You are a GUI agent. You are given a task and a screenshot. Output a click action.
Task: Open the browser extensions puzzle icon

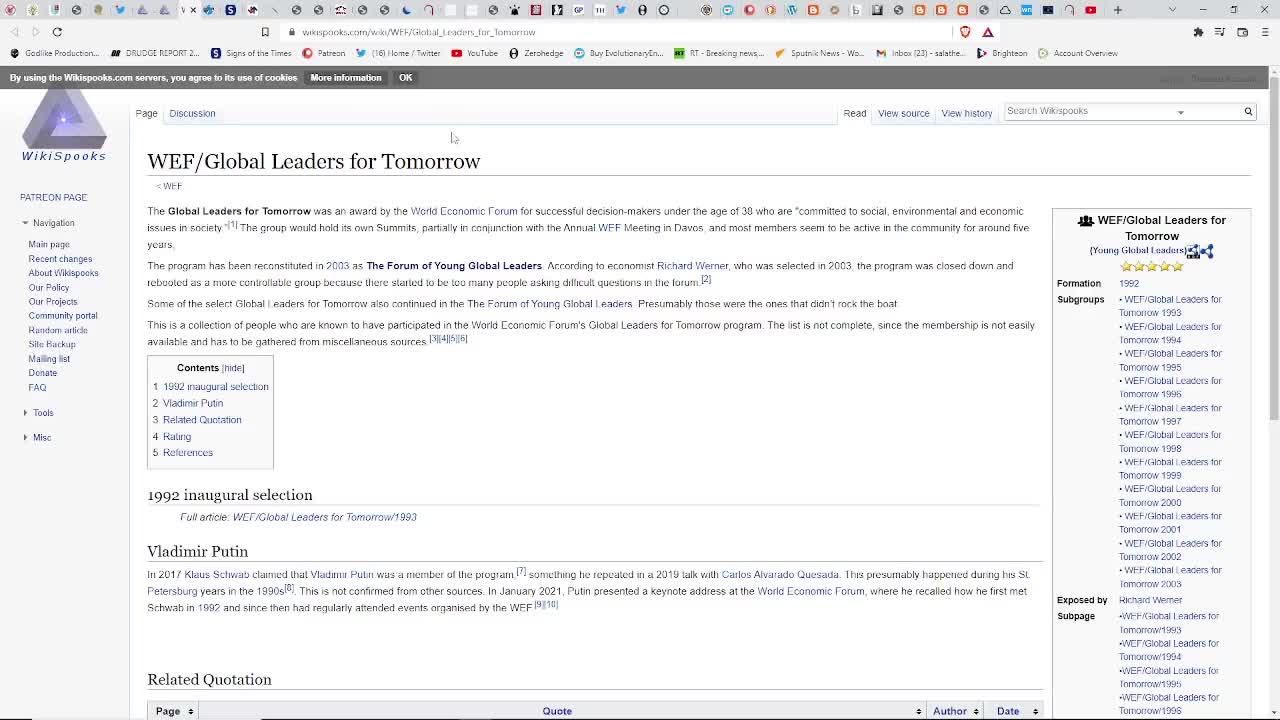1198,32
